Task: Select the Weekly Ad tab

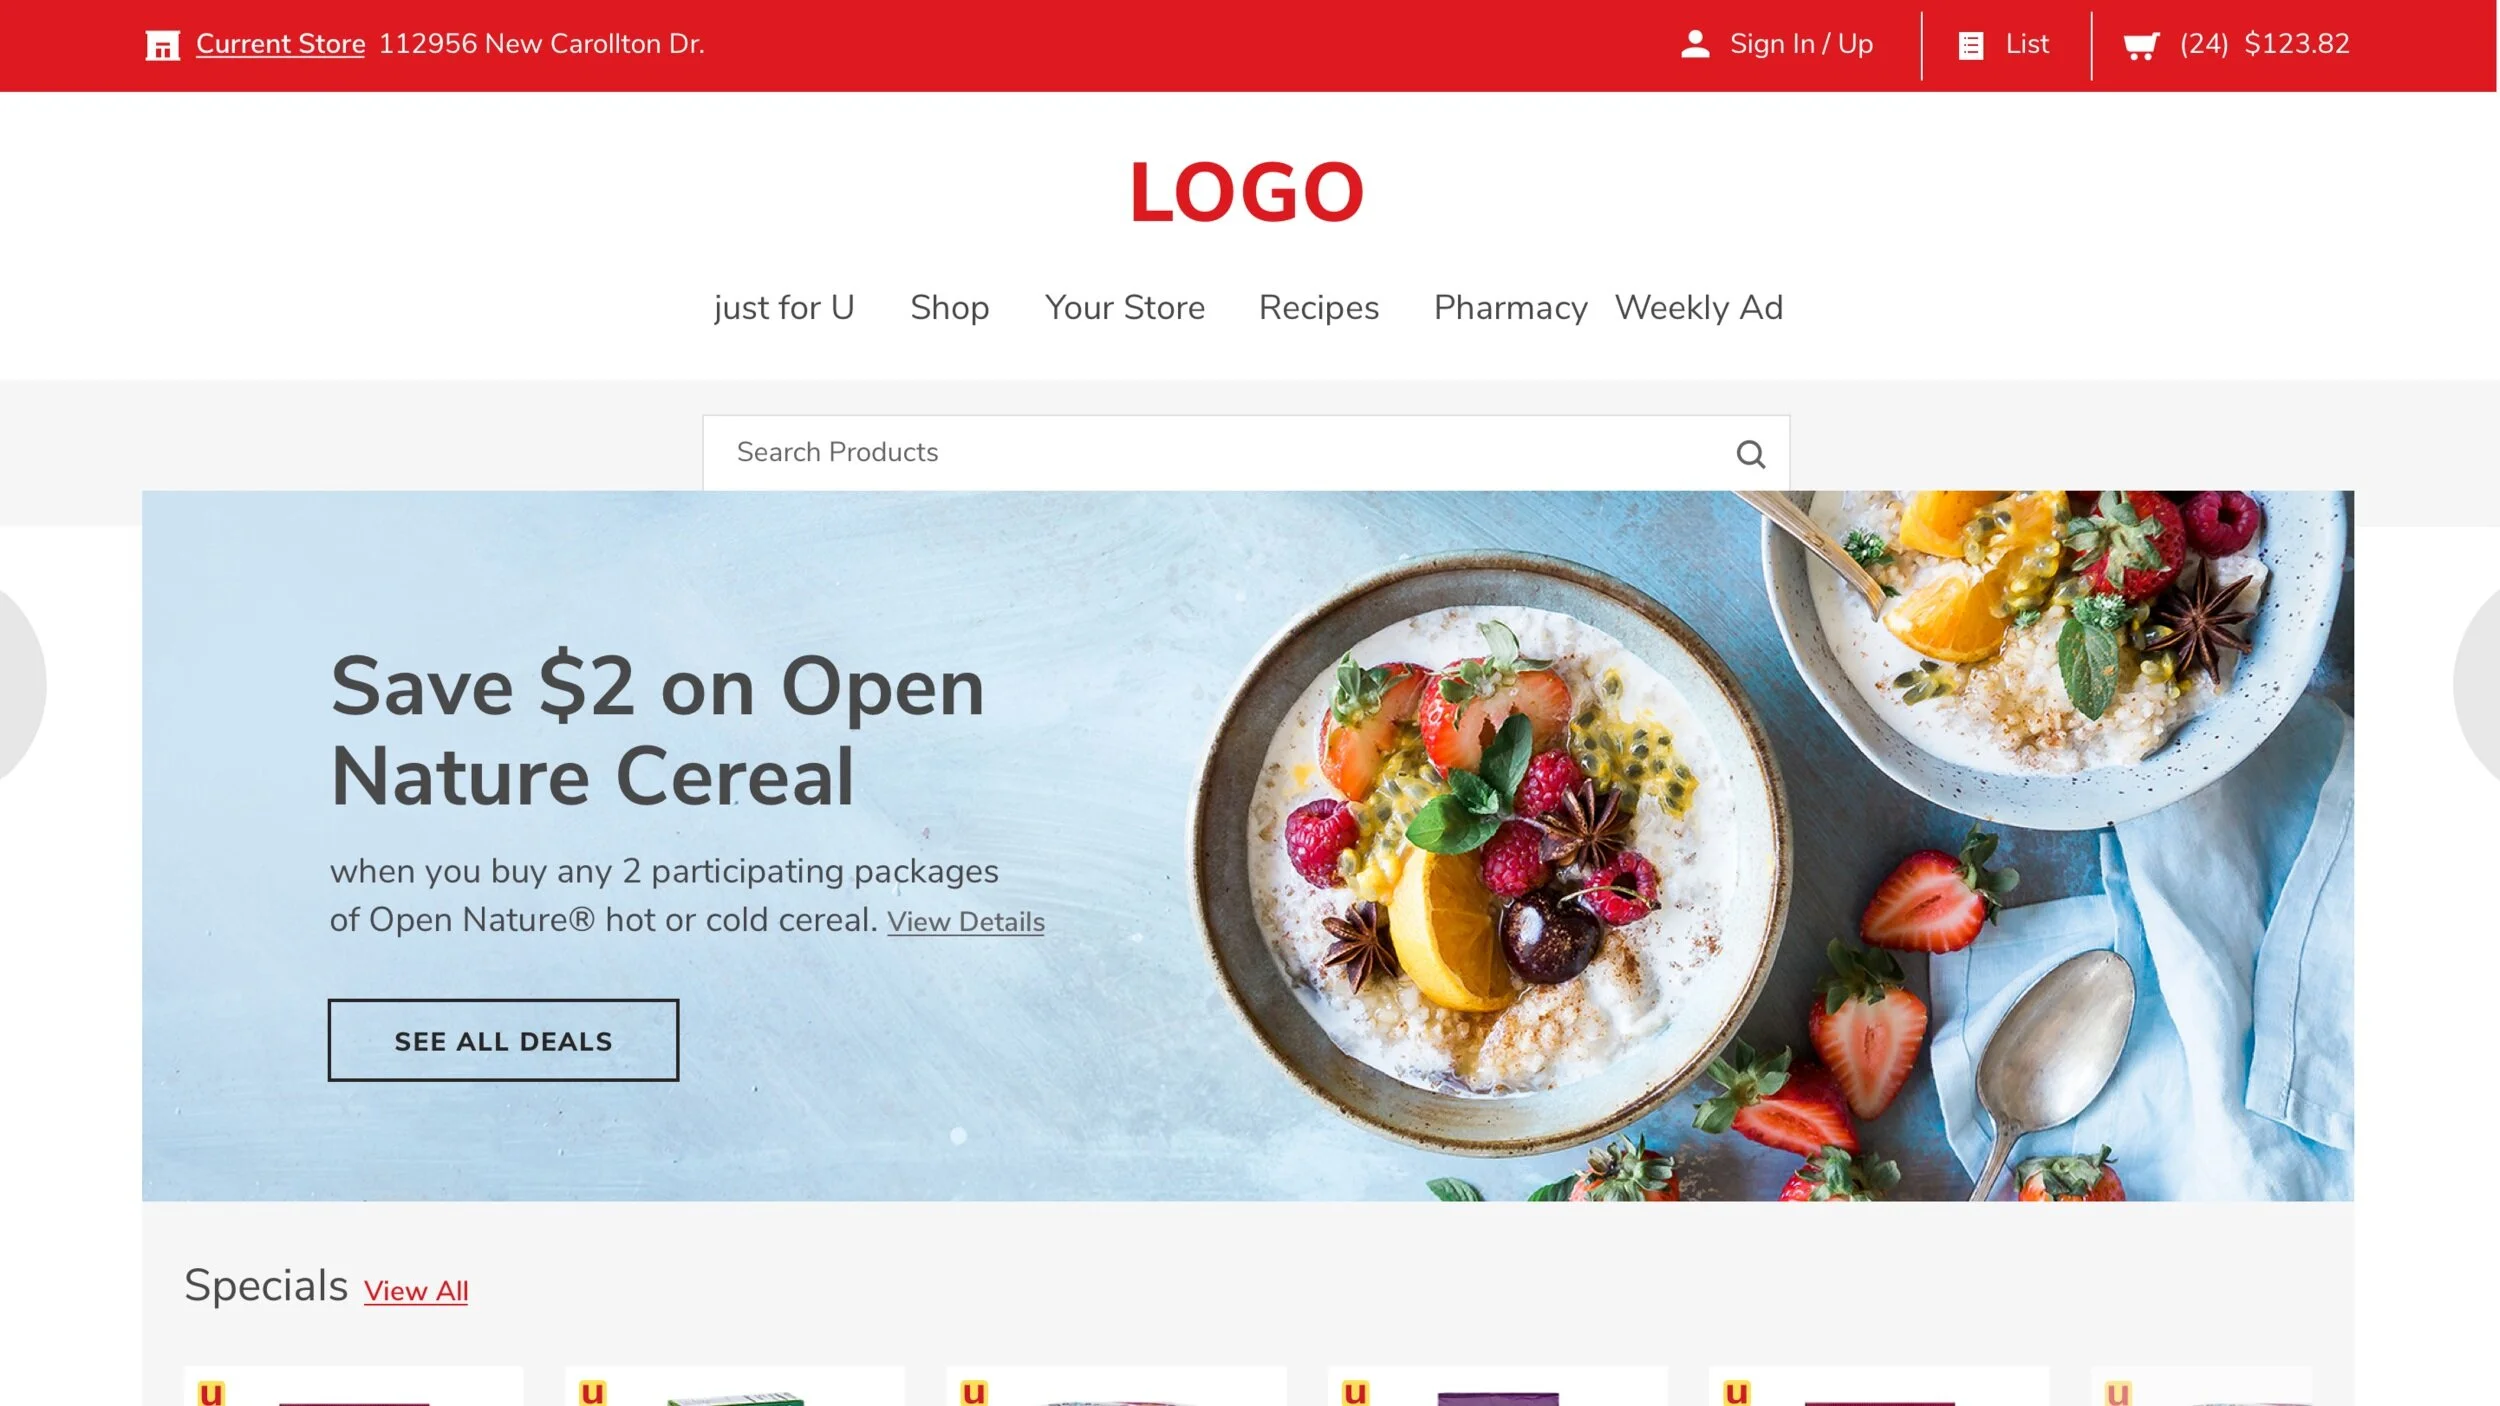Action: [1698, 307]
